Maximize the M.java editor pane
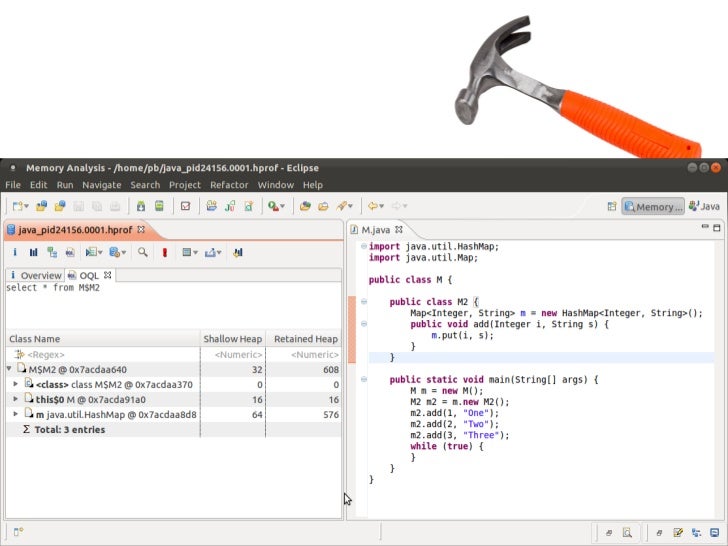The height and width of the screenshot is (546, 728). tap(716, 230)
